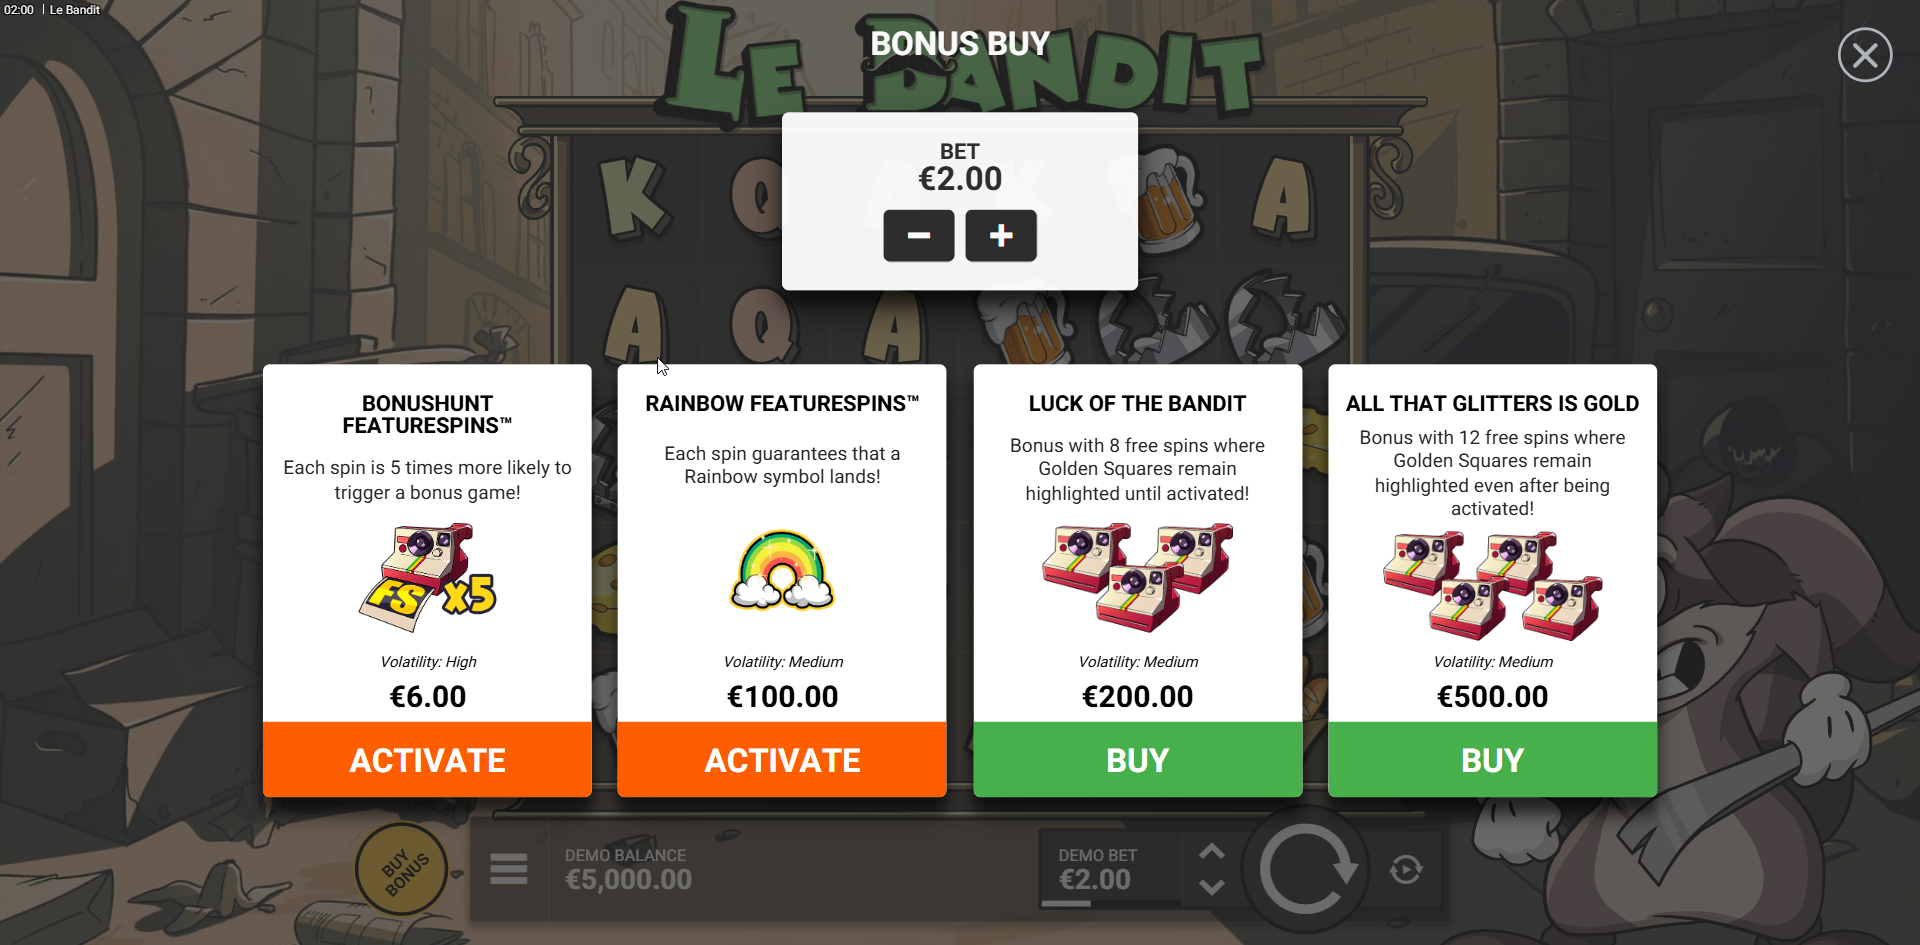Click the bet amount €2.00 label
This screenshot has width=1920, height=945.
pyautogui.click(x=960, y=179)
